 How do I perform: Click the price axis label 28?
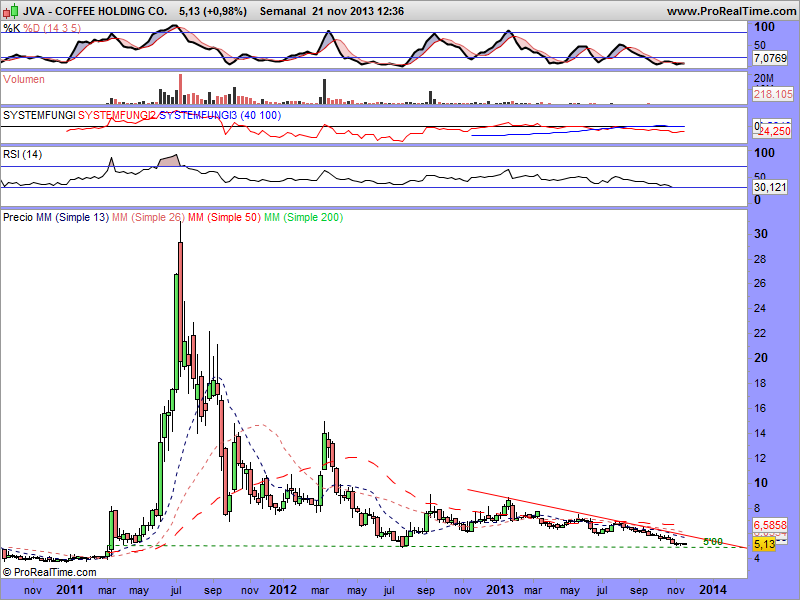click(x=760, y=259)
